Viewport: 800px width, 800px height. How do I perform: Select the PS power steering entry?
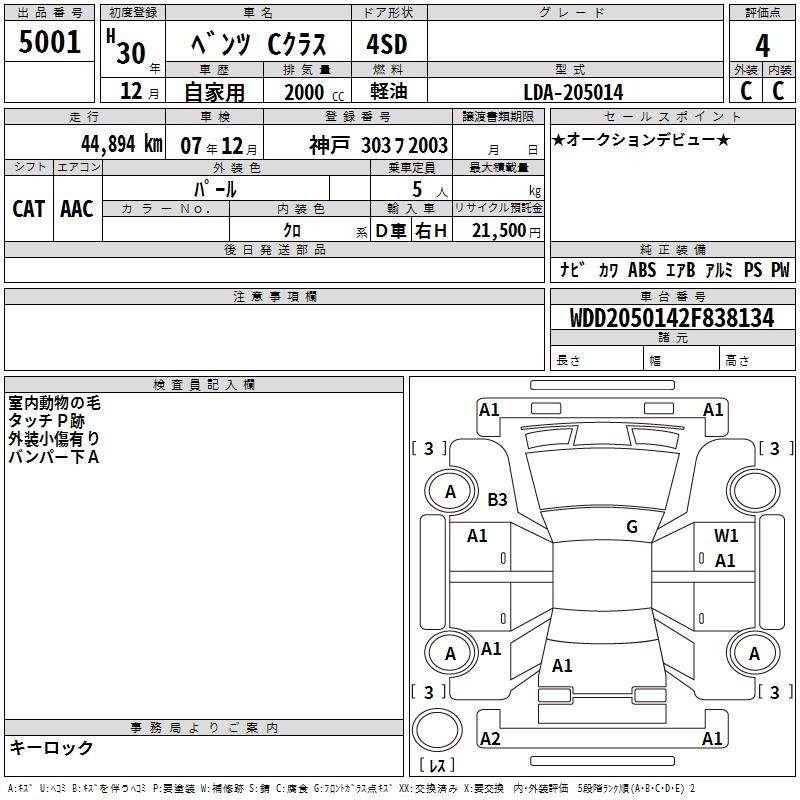point(753,269)
